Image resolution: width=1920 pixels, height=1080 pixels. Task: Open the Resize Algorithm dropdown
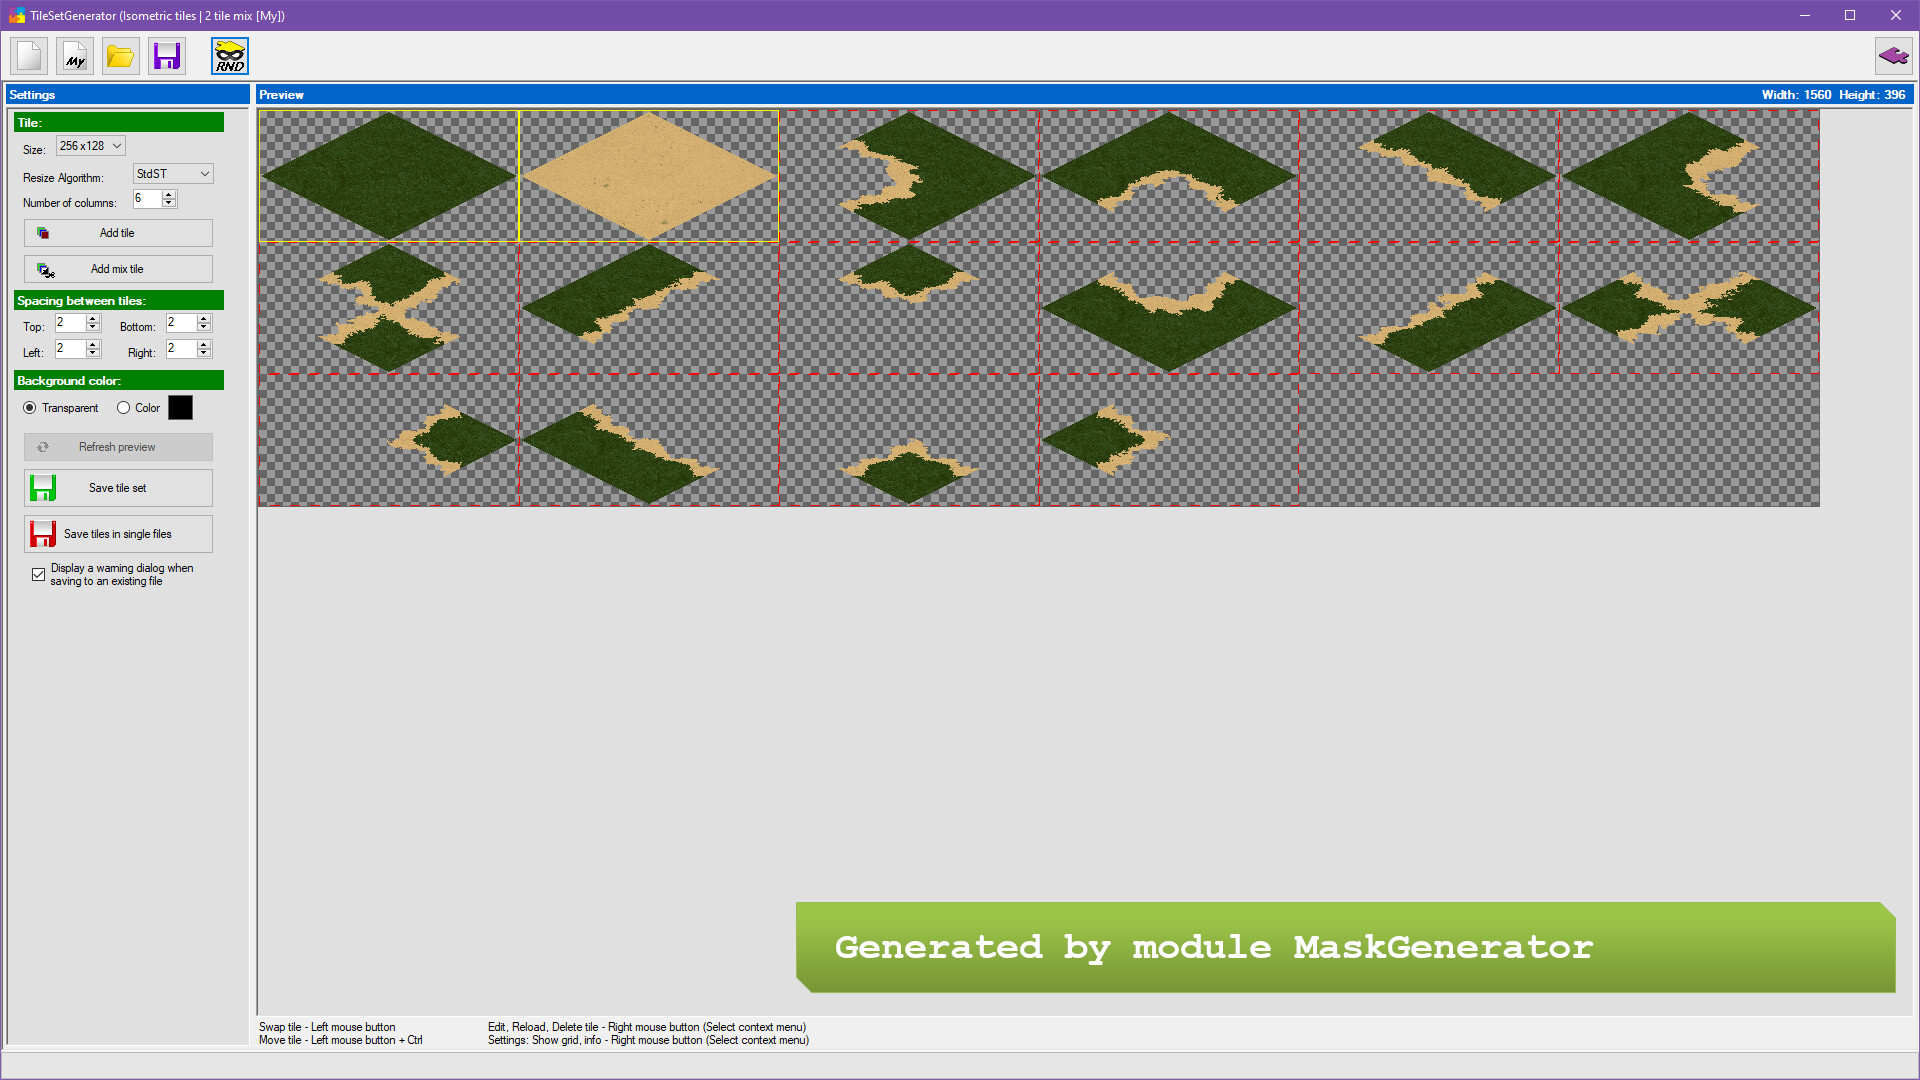click(x=172, y=173)
